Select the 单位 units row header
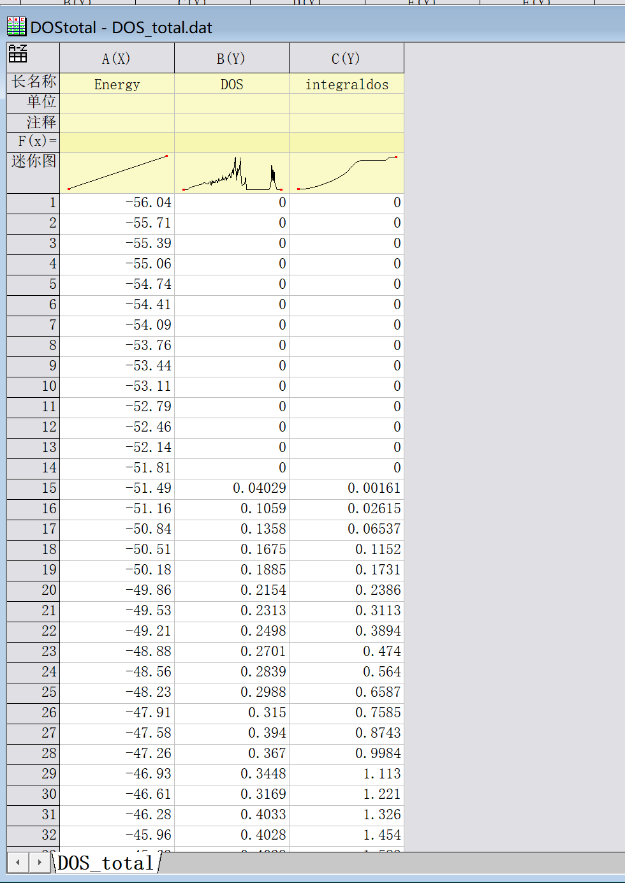The image size is (625, 883). click(33, 103)
